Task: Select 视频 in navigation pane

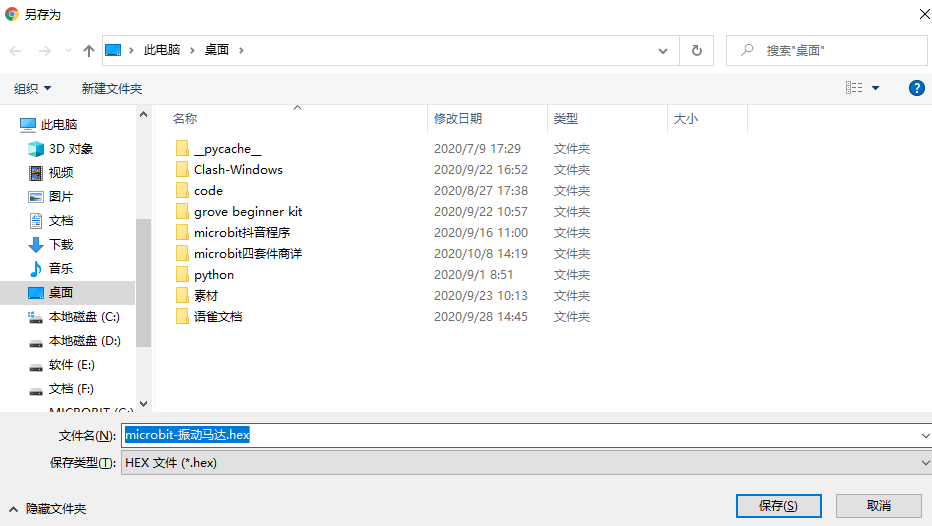Action: [51, 172]
